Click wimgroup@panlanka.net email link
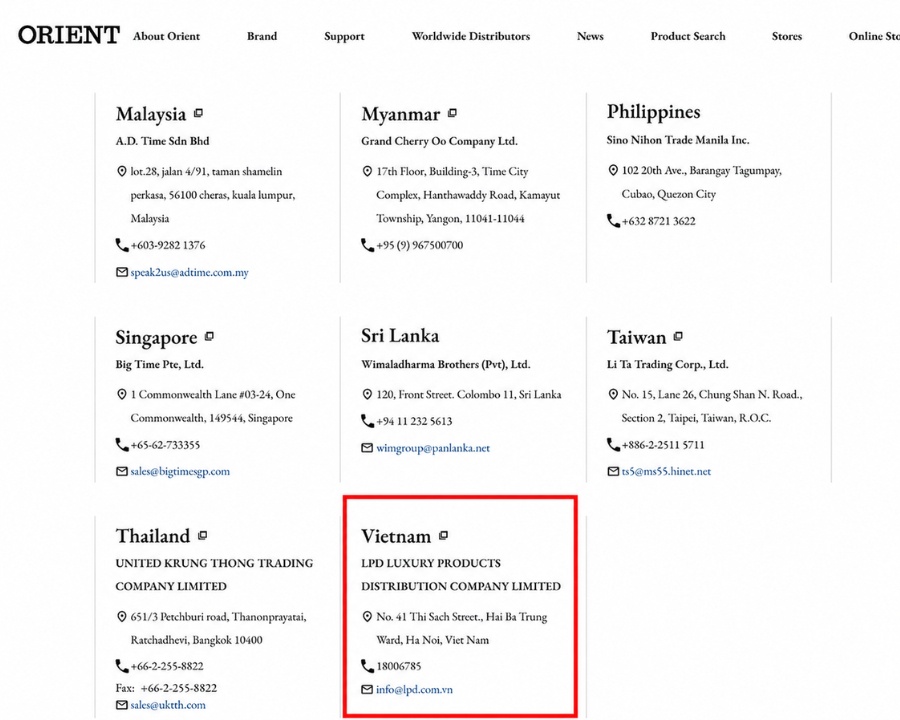Image resolution: width=900 pixels, height=720 pixels. [433, 448]
